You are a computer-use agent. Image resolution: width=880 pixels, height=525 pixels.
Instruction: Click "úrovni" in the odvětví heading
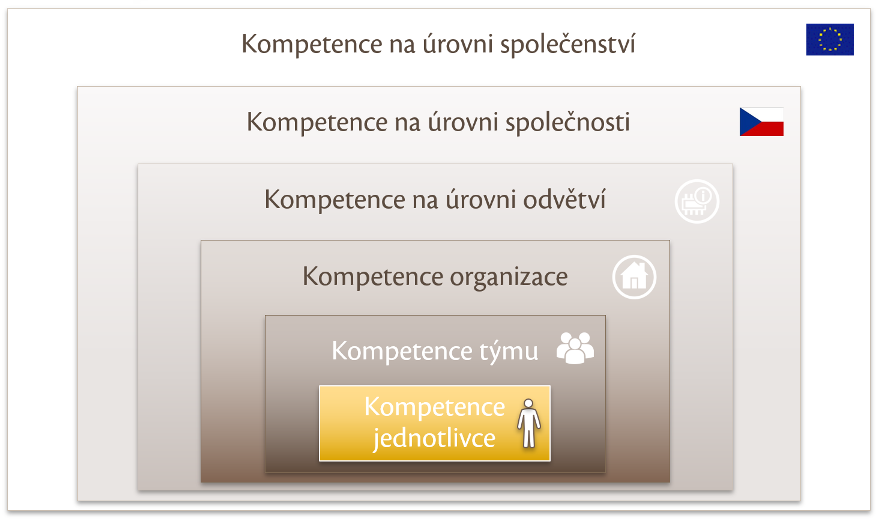481,200
